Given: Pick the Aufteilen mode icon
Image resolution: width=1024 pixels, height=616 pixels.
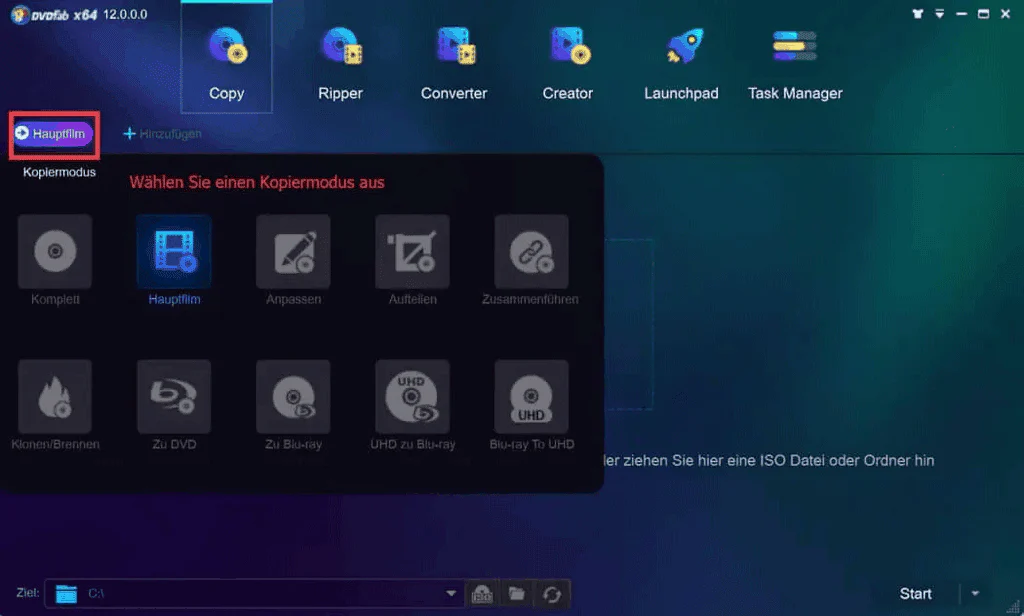Looking at the screenshot, I should point(412,251).
